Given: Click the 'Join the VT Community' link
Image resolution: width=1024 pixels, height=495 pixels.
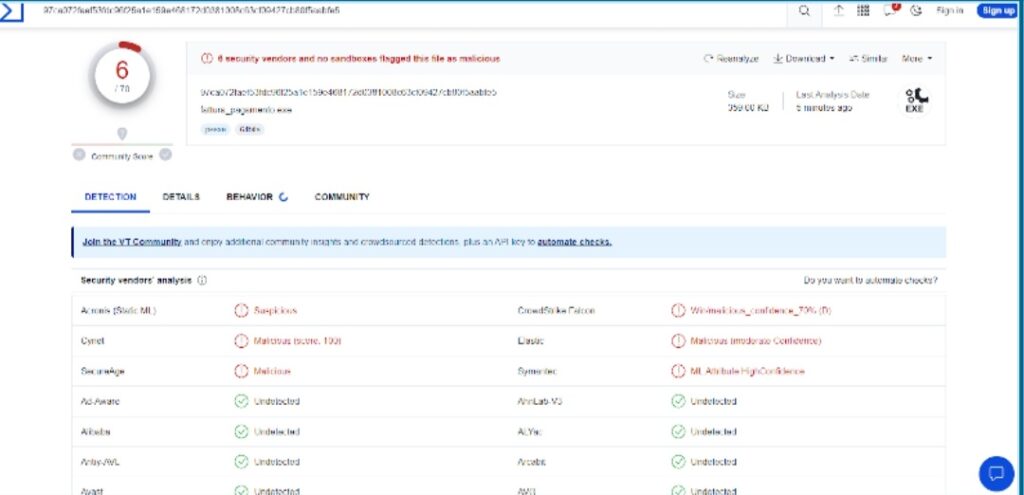Looking at the screenshot, I should (132, 242).
